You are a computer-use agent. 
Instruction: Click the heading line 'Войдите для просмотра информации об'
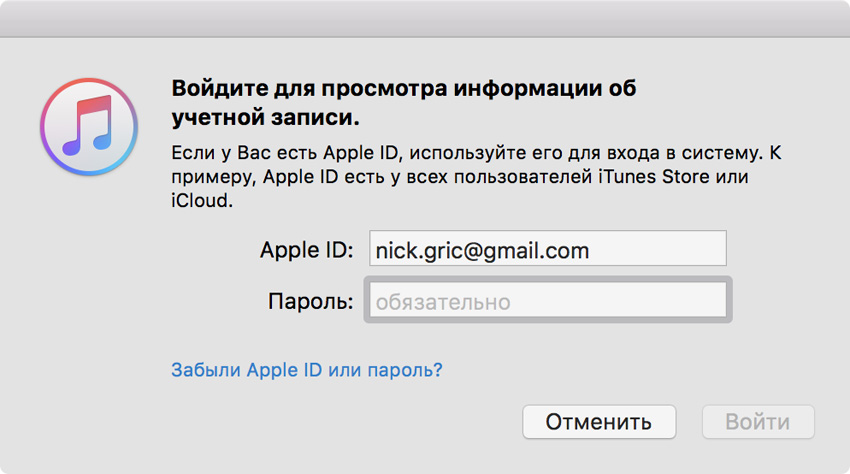[404, 87]
